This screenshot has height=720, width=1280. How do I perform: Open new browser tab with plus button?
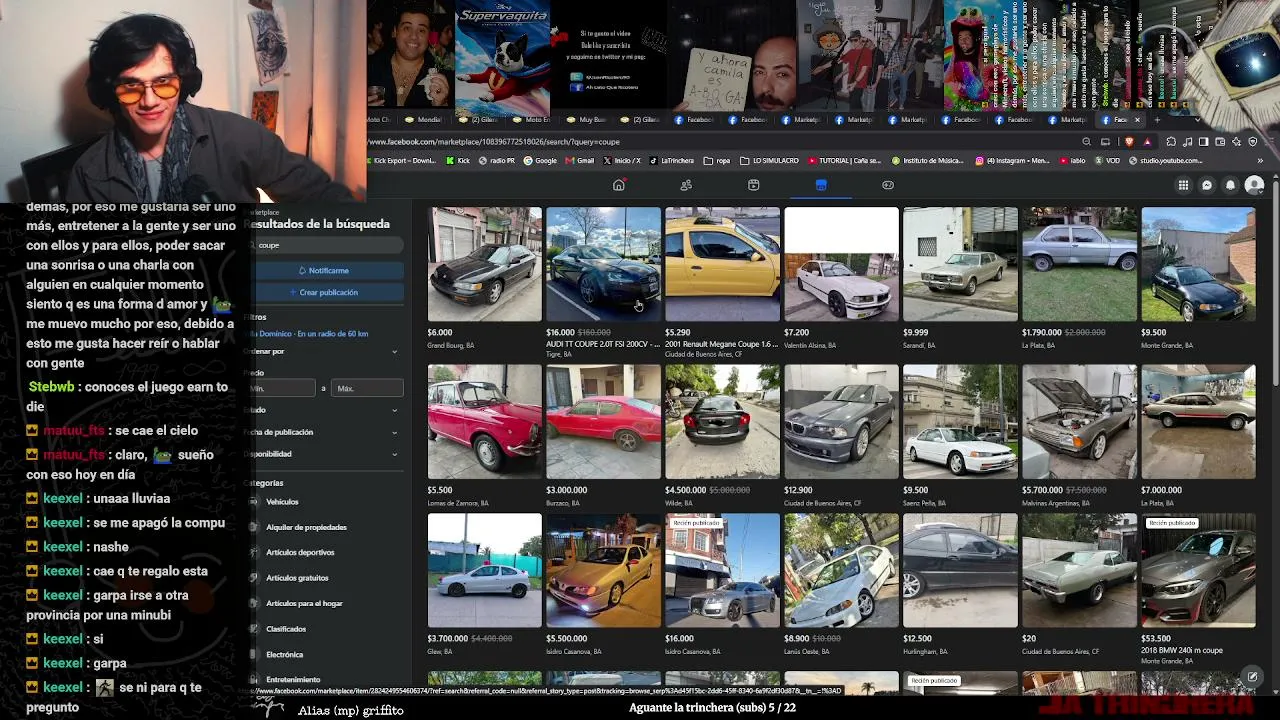click(x=1157, y=120)
